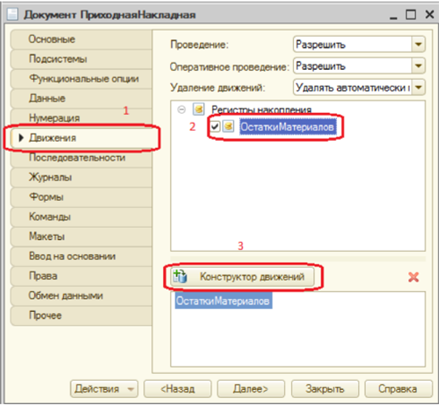Maximize the document window
The width and height of the screenshot is (439, 405).
point(411,14)
